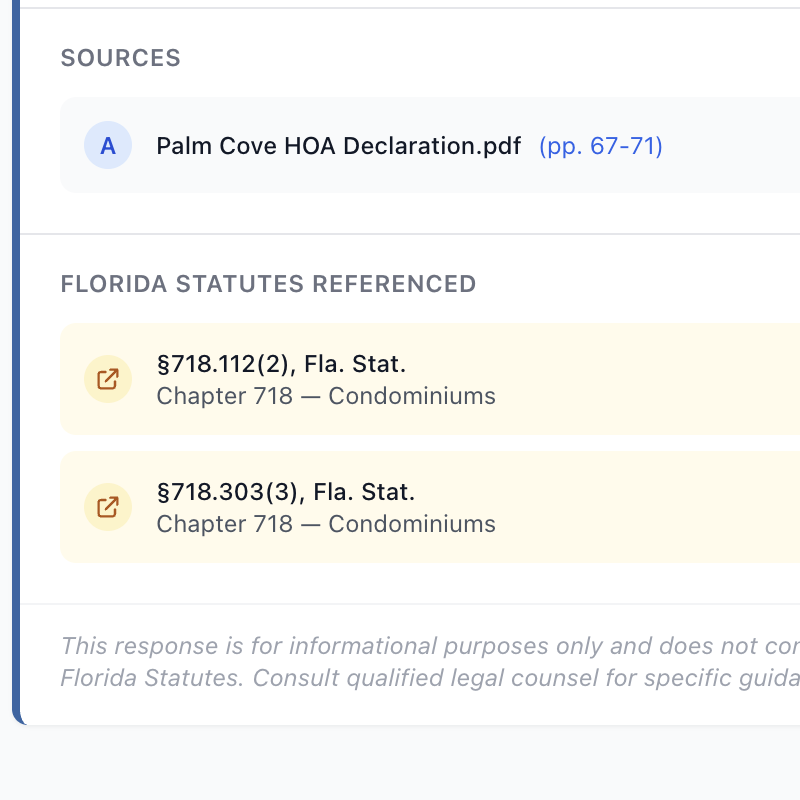The image size is (800, 800).
Task: Click the external link icon beside §718.112(2)
Action: click(108, 379)
